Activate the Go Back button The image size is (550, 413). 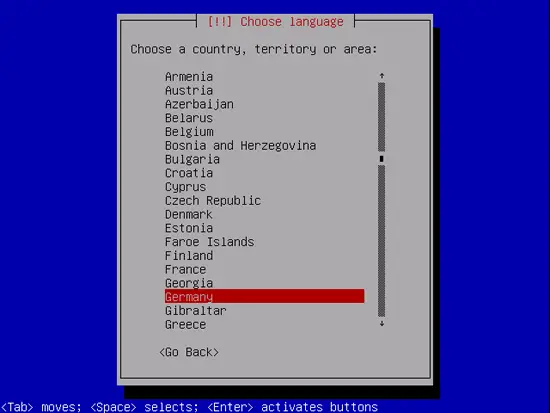[189, 352]
